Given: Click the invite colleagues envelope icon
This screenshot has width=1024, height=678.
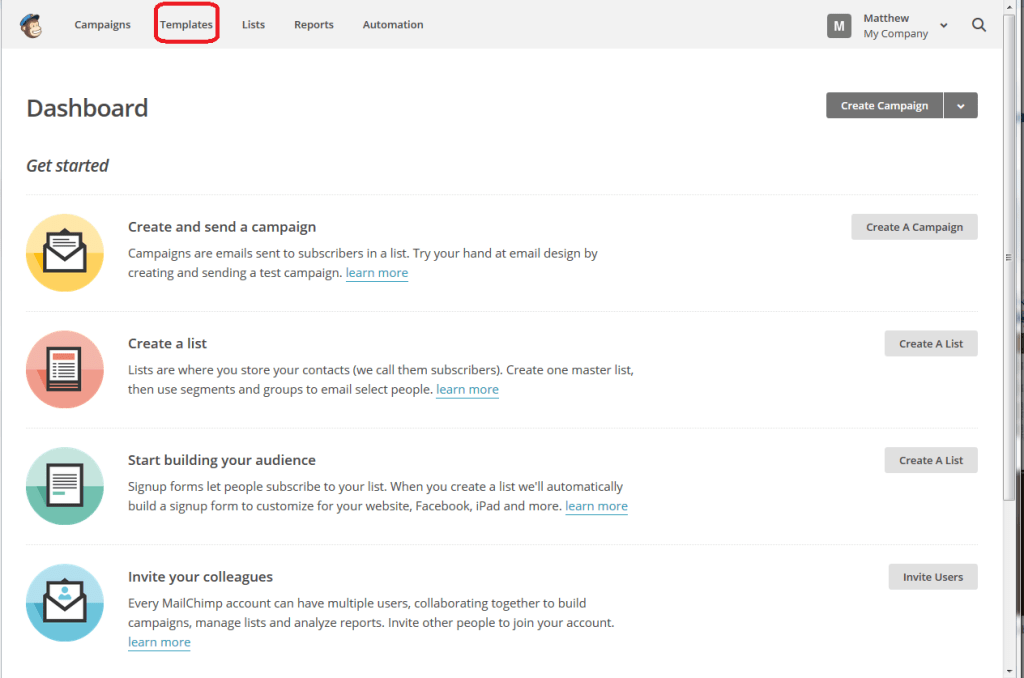Looking at the screenshot, I should 64,603.
